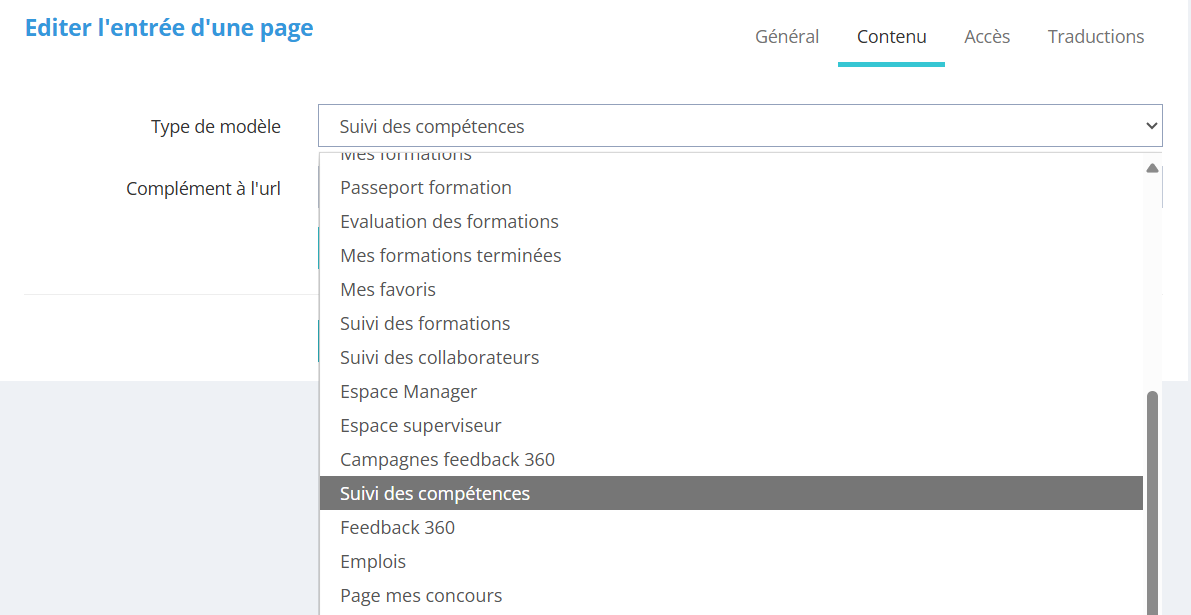Open the Général tab

tap(787, 37)
